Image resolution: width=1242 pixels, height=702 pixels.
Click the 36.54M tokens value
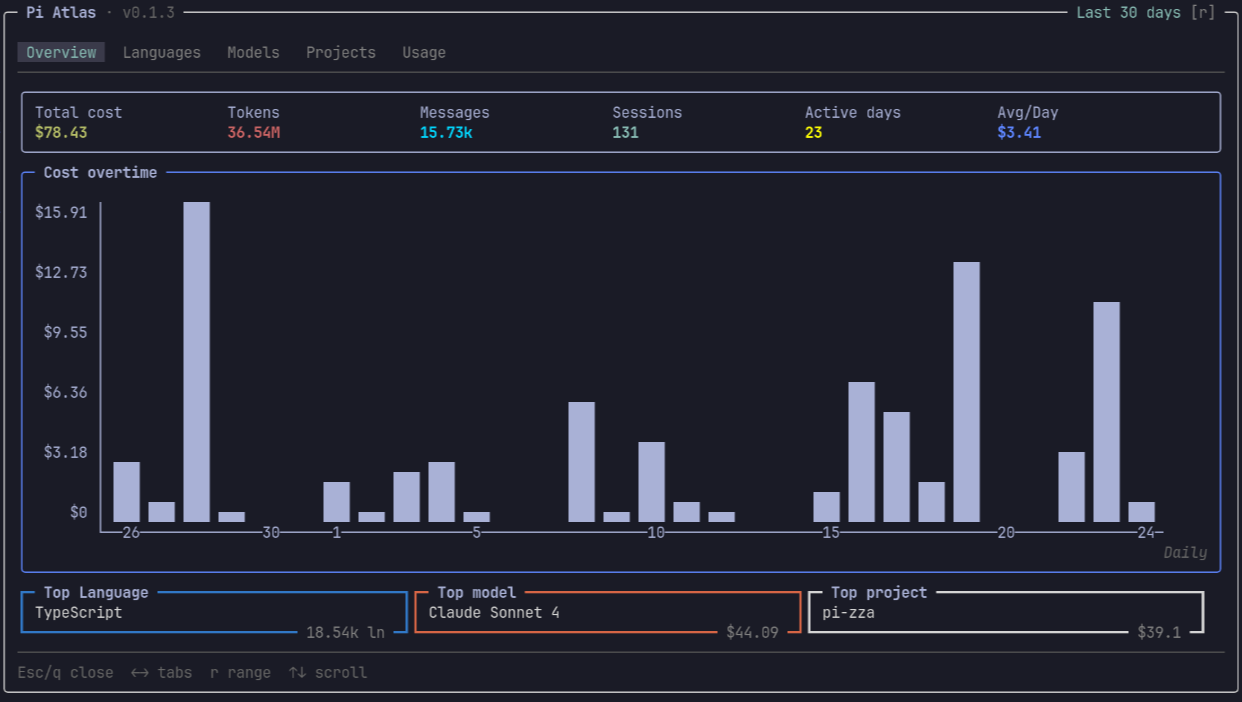pyautogui.click(x=253, y=132)
